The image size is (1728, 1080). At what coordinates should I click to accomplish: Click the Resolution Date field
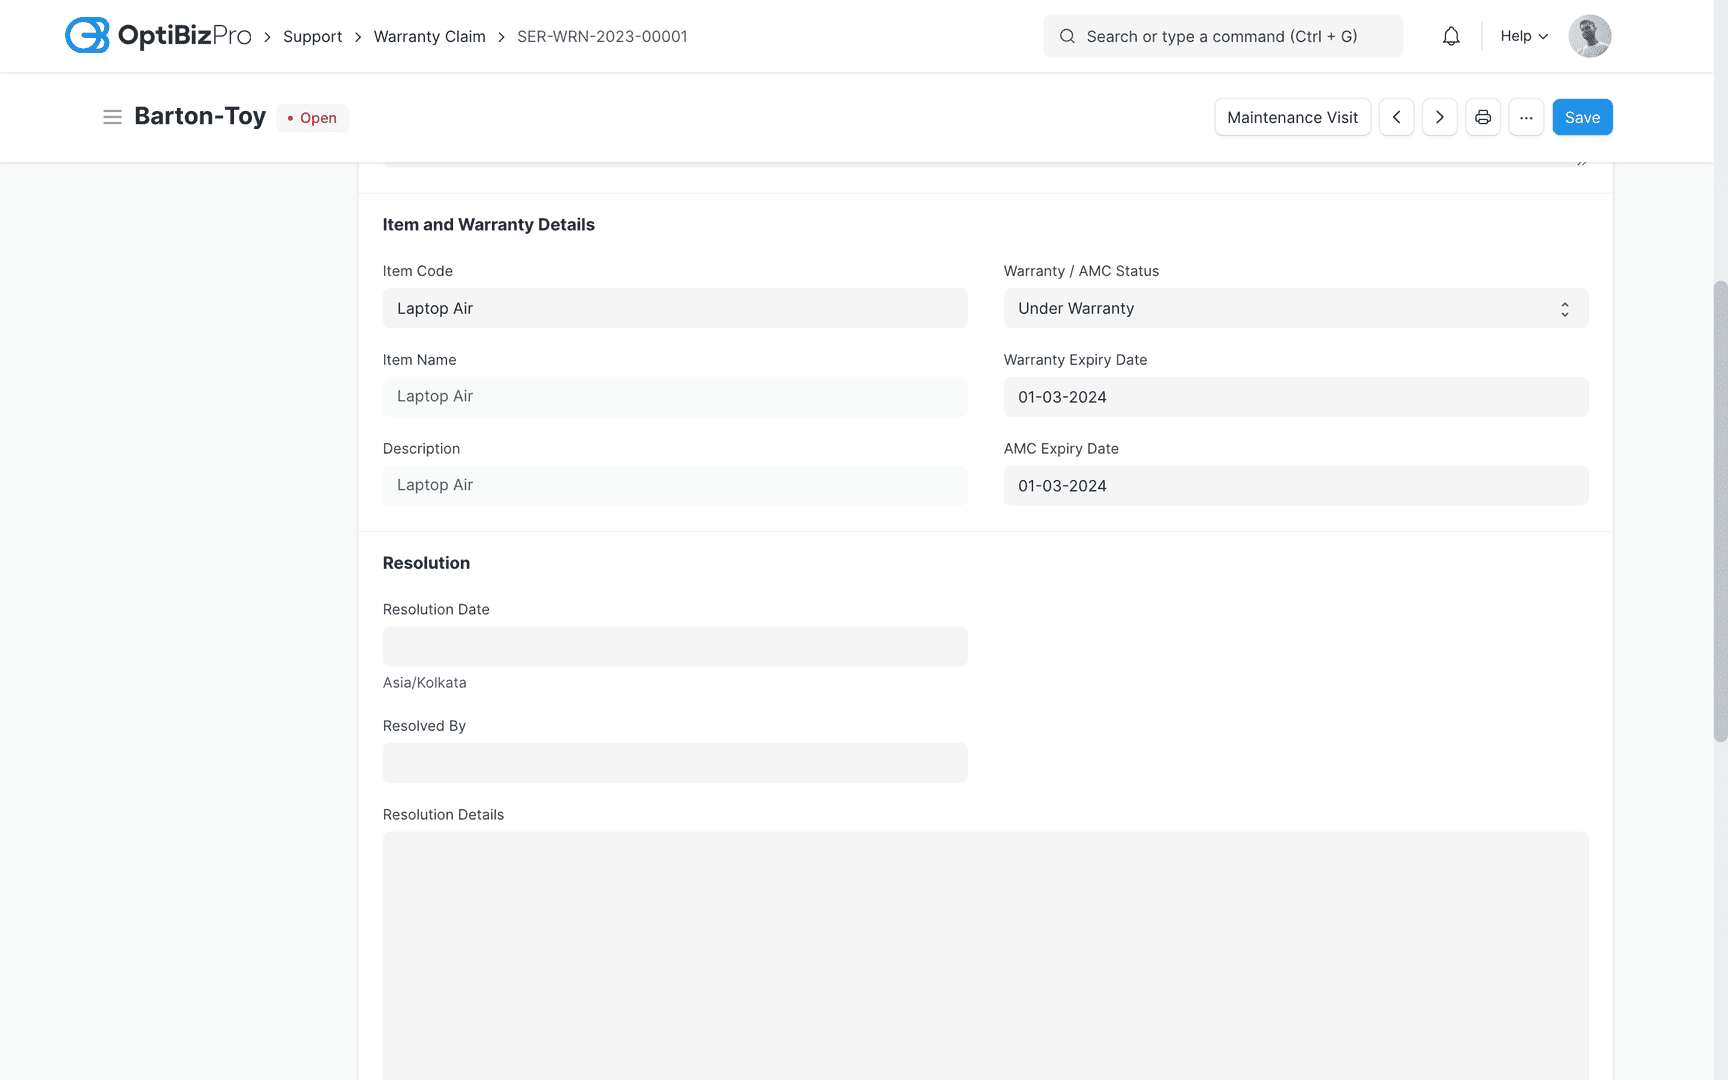pos(674,647)
